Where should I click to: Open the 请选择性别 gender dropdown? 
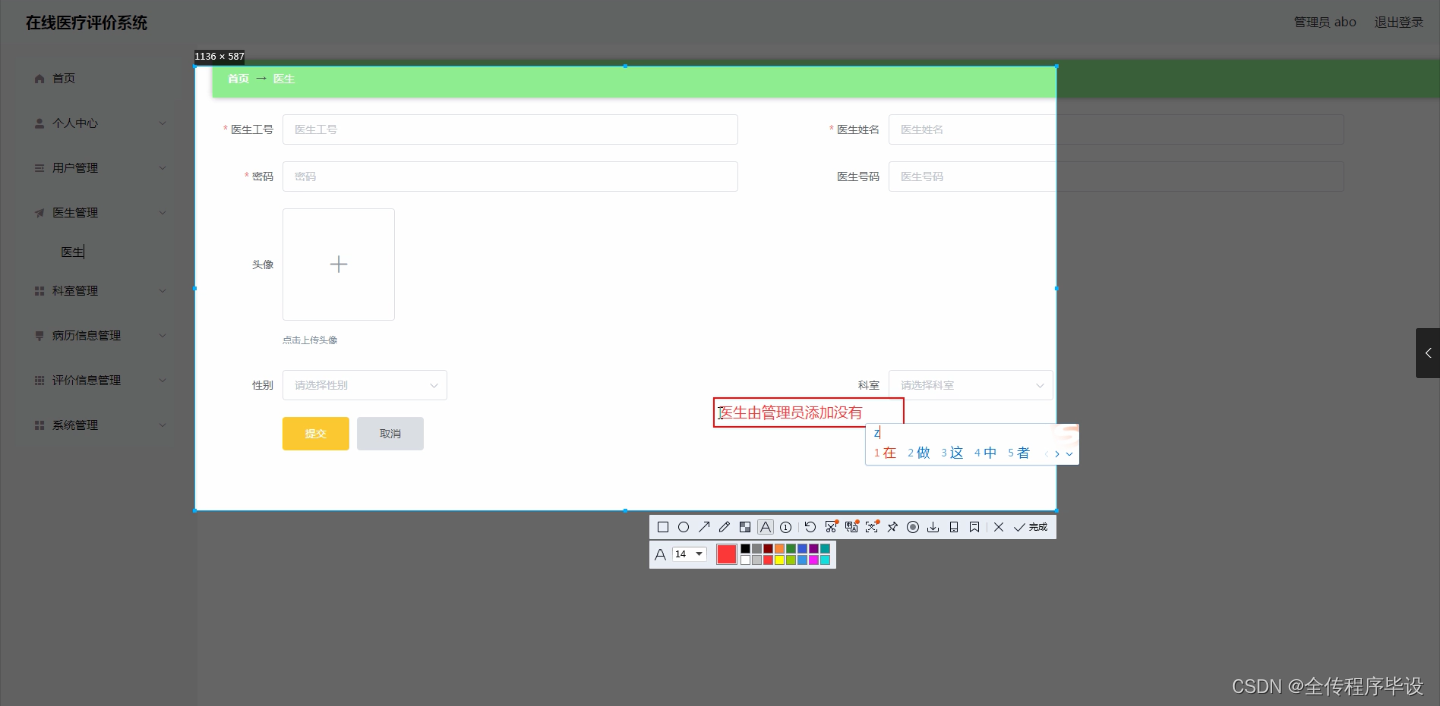pyautogui.click(x=364, y=385)
